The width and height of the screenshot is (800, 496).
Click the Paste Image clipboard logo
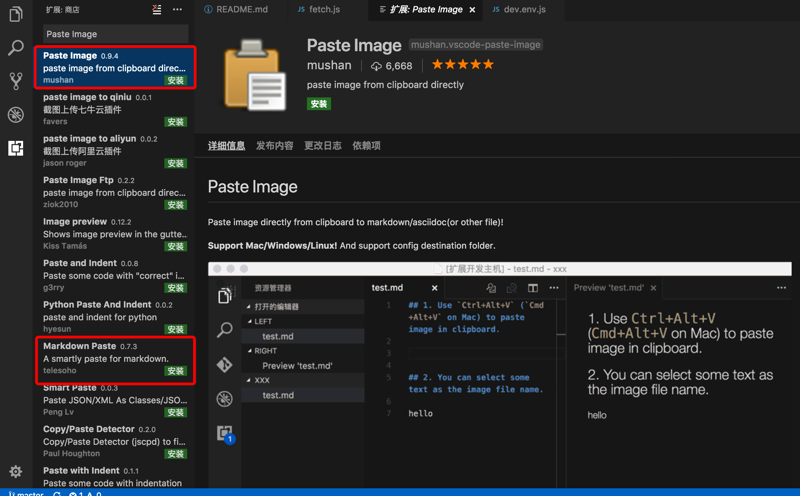tap(255, 75)
